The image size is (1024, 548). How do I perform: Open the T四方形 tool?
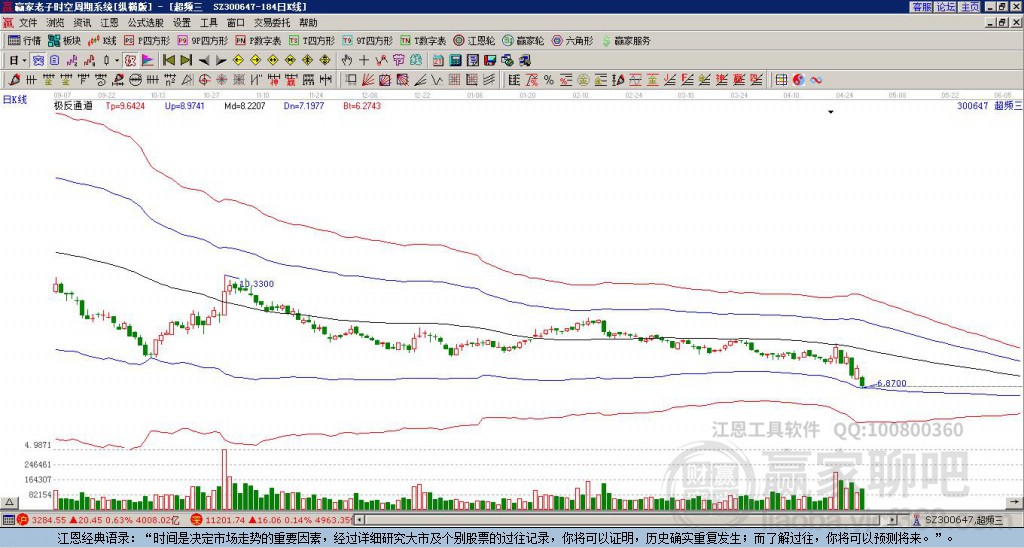312,40
